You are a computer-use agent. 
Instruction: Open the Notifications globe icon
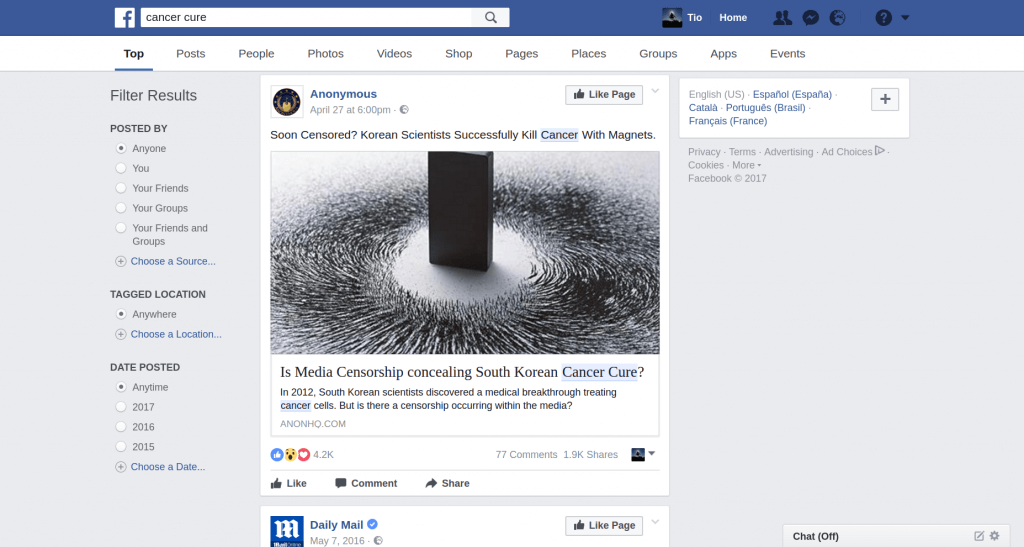pyautogui.click(x=838, y=17)
